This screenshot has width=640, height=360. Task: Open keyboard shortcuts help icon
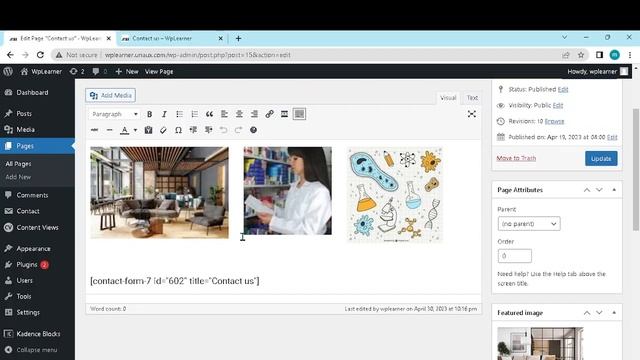(253, 130)
